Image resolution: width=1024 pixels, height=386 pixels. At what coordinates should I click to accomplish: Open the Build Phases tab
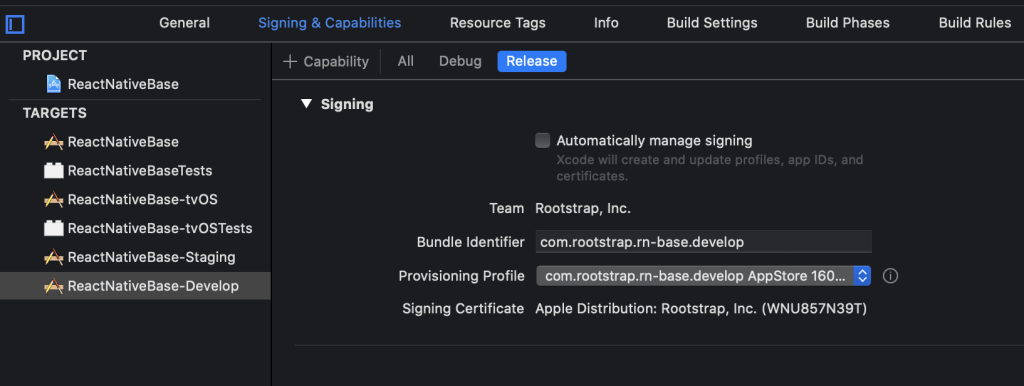click(848, 23)
